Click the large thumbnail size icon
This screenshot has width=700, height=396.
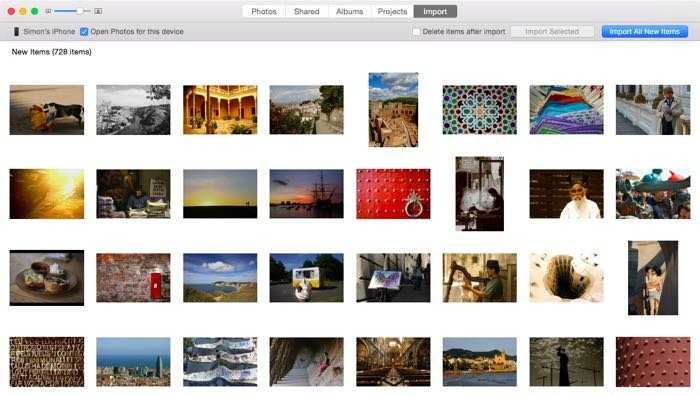pos(98,11)
